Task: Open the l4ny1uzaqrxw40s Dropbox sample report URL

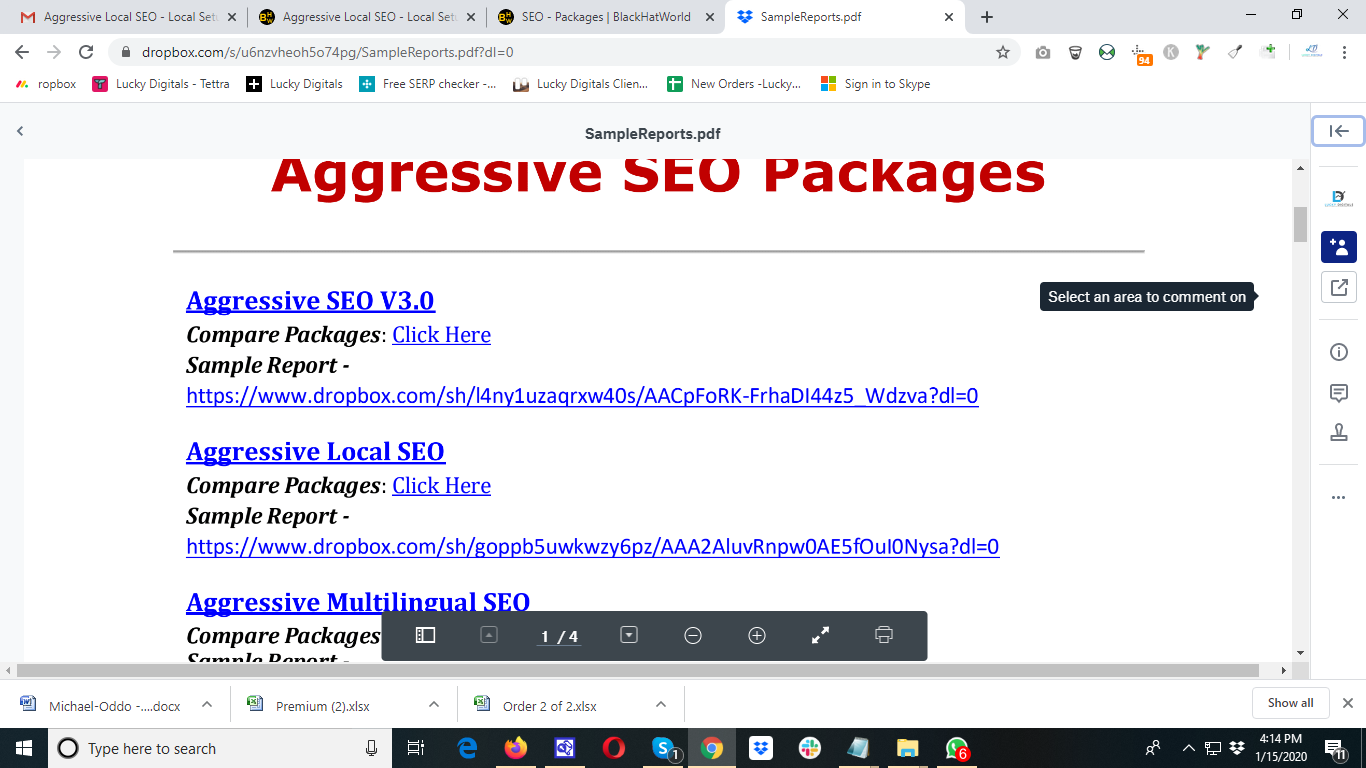Action: pos(582,396)
